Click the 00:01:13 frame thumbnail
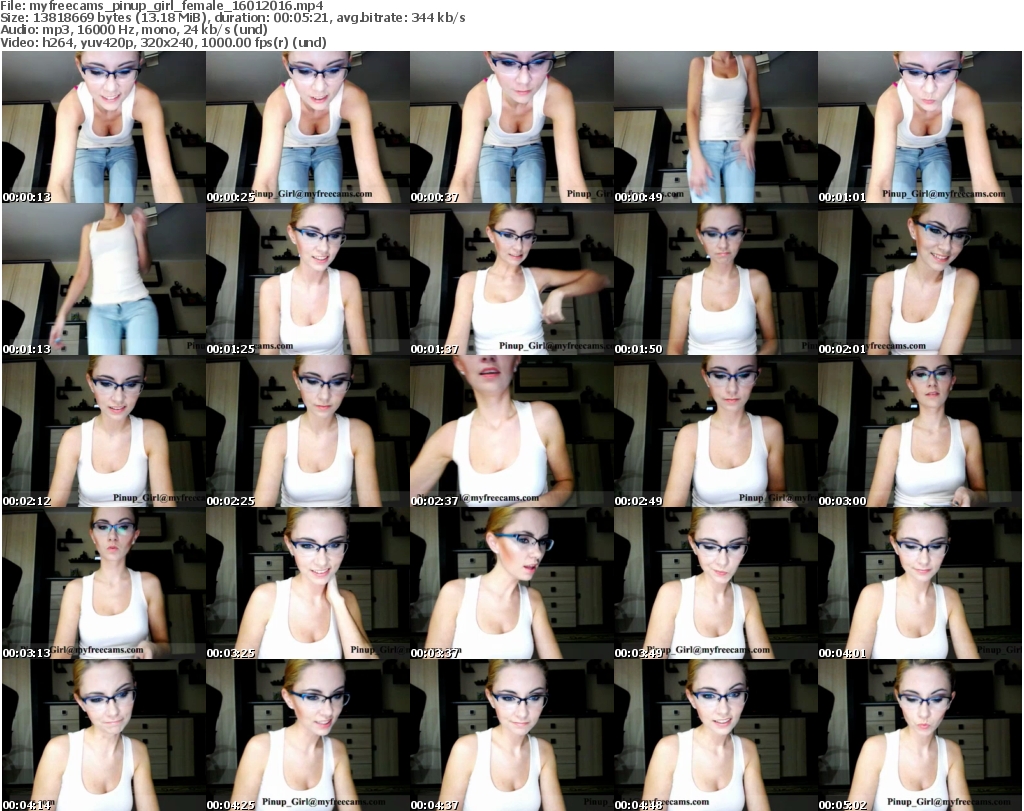 pyautogui.click(x=103, y=279)
